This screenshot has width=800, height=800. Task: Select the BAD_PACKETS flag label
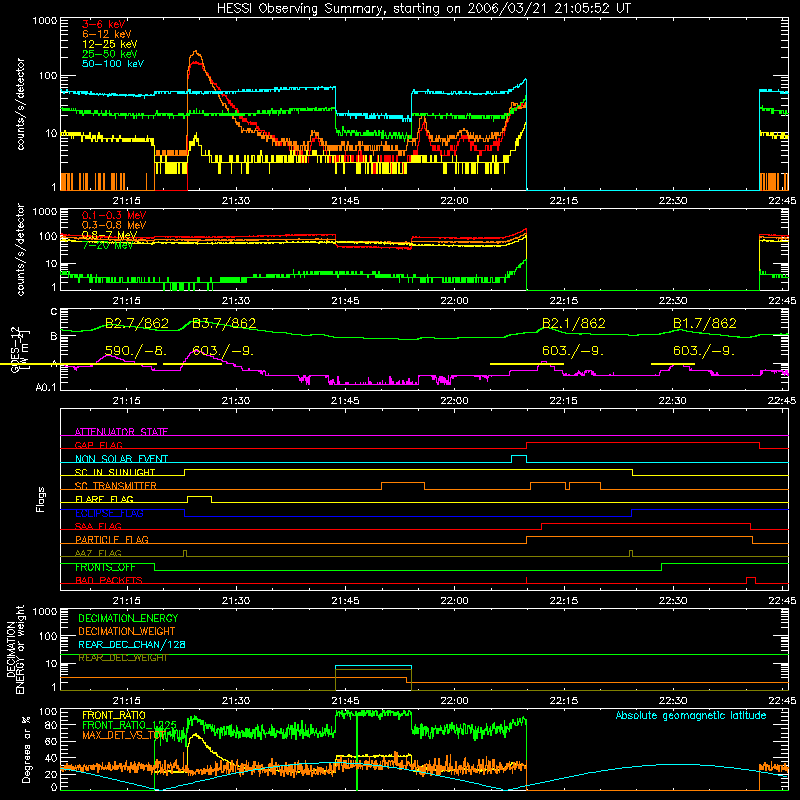tap(109, 580)
